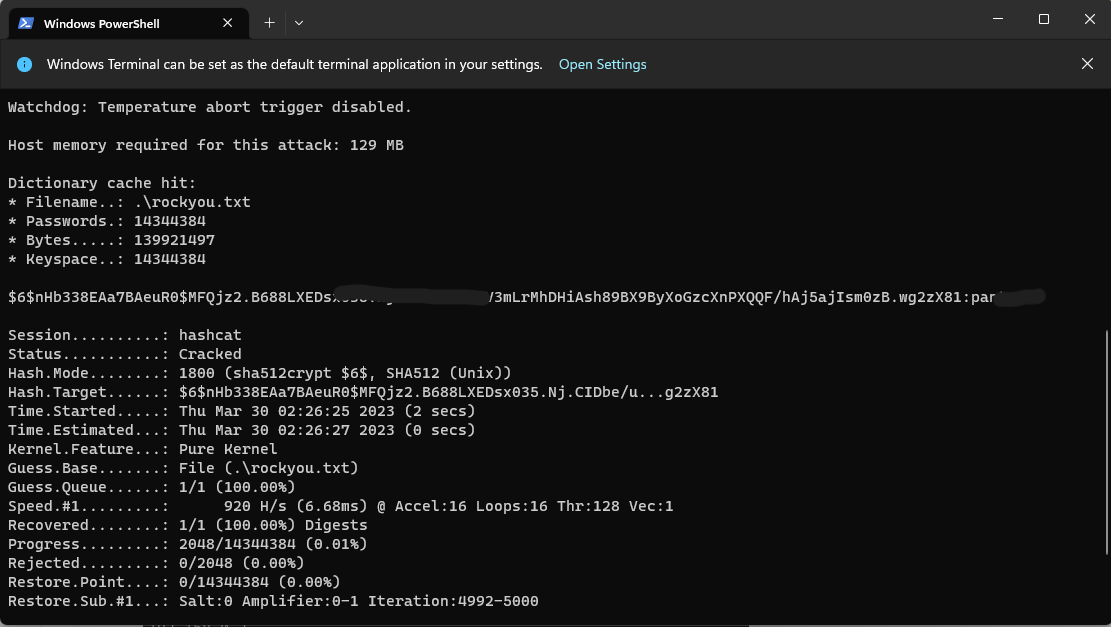Click the terminal vertical scrollbar thumb
The height and width of the screenshot is (627, 1111).
click(1105, 440)
